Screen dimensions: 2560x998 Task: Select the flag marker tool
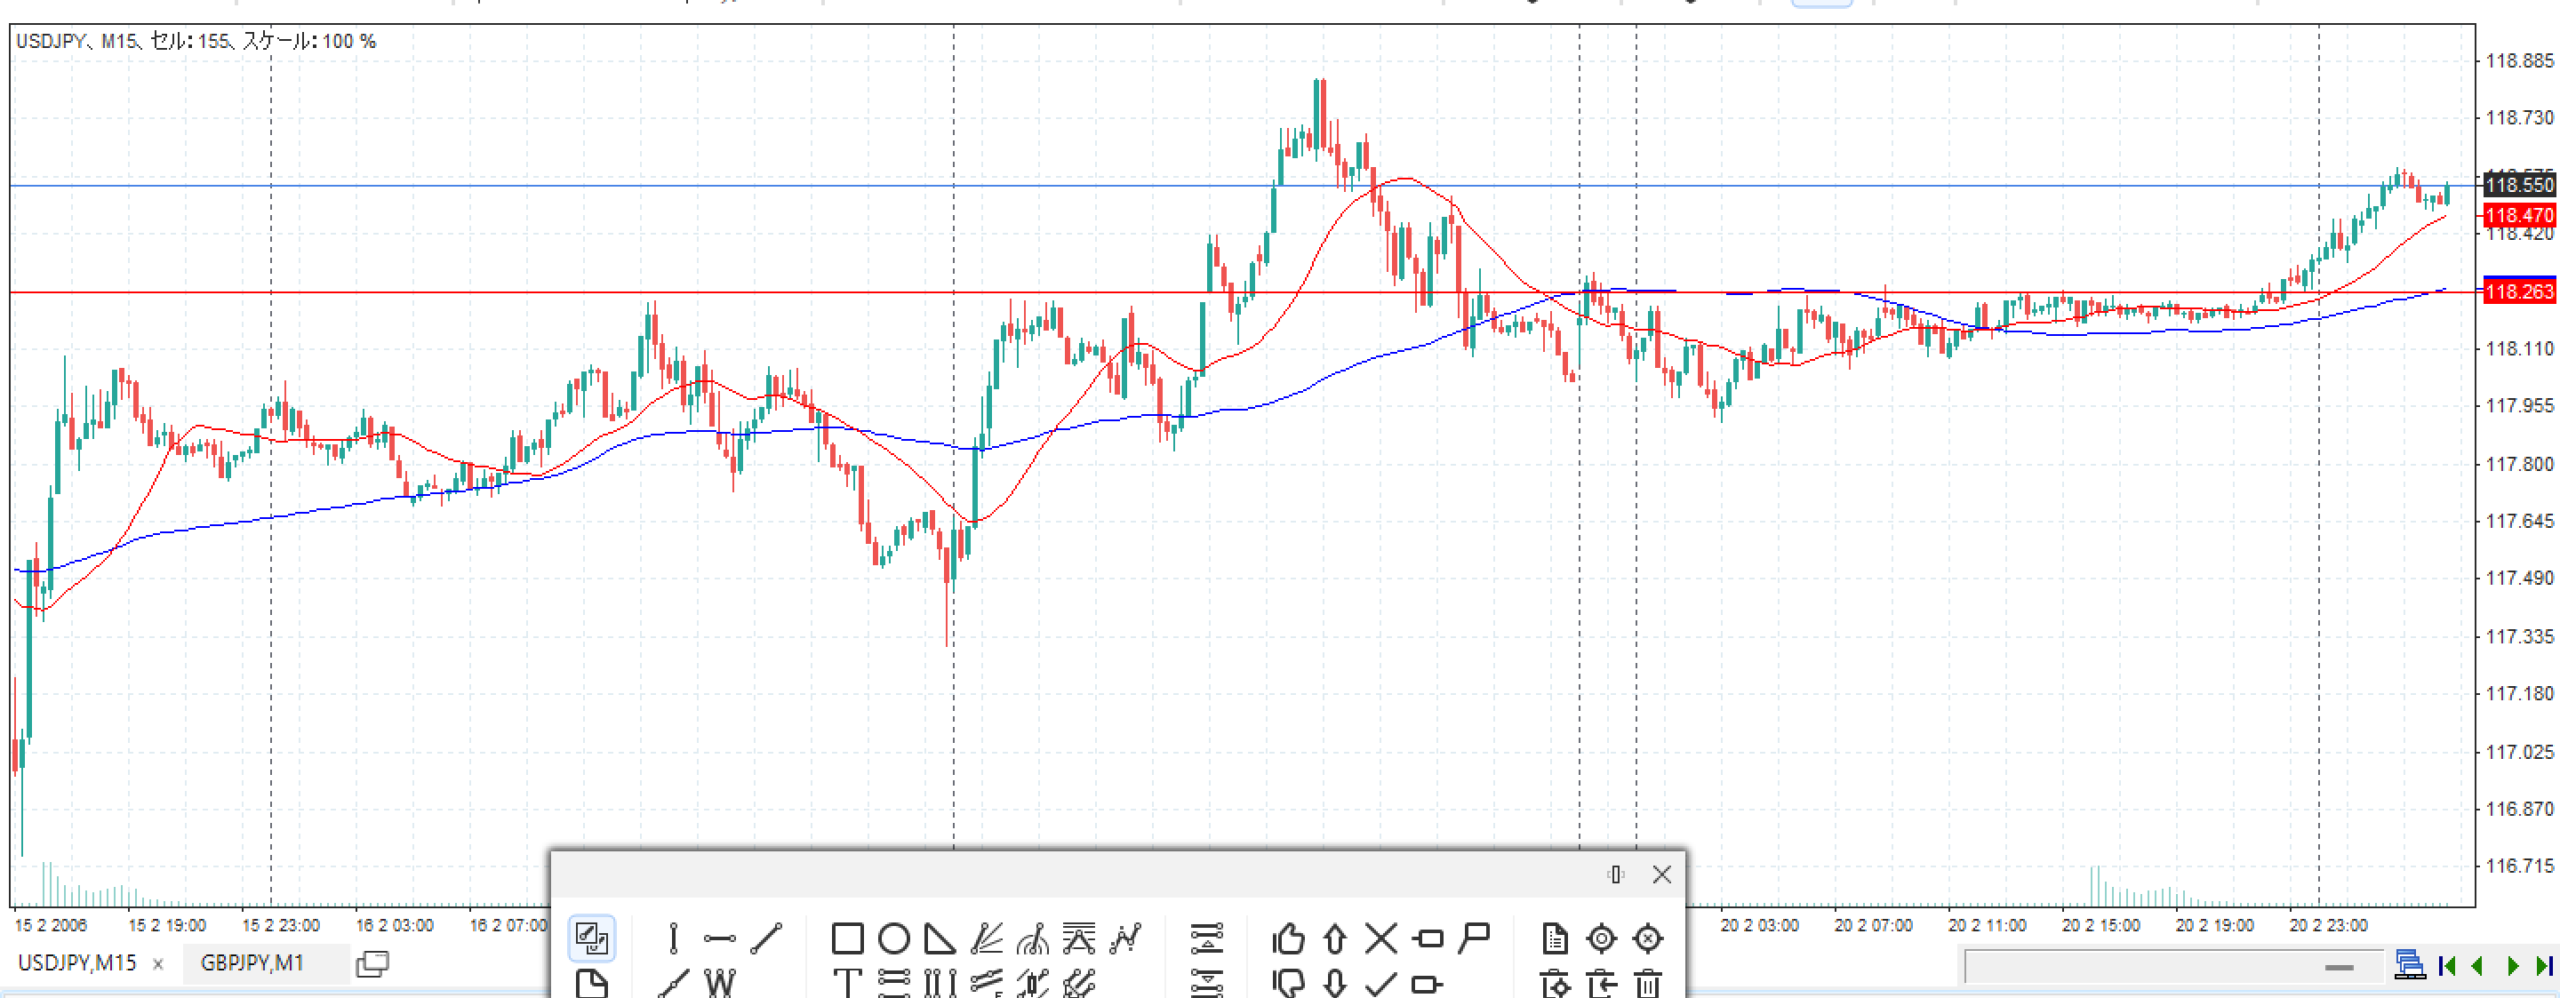[1474, 938]
